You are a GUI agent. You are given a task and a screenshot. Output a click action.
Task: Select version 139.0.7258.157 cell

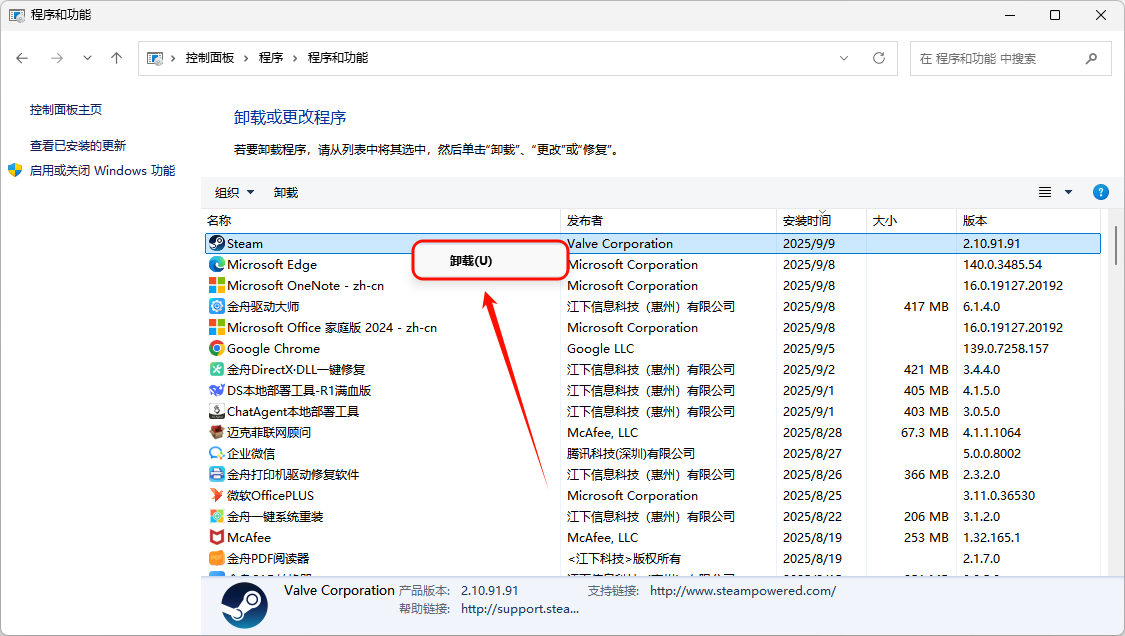[x=1005, y=348]
